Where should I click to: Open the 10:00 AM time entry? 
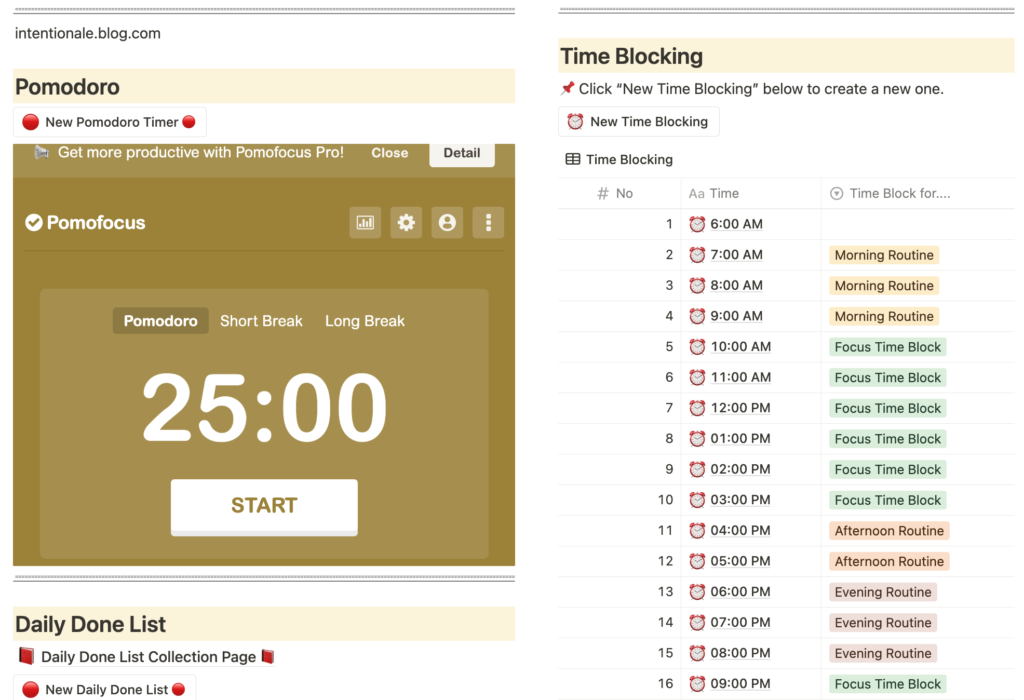(x=741, y=347)
